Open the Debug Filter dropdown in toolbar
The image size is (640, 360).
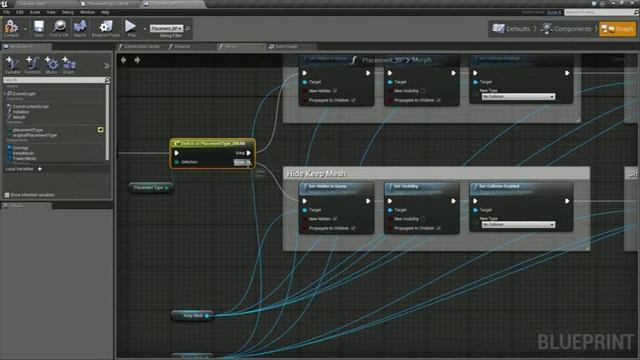[x=166, y=28]
